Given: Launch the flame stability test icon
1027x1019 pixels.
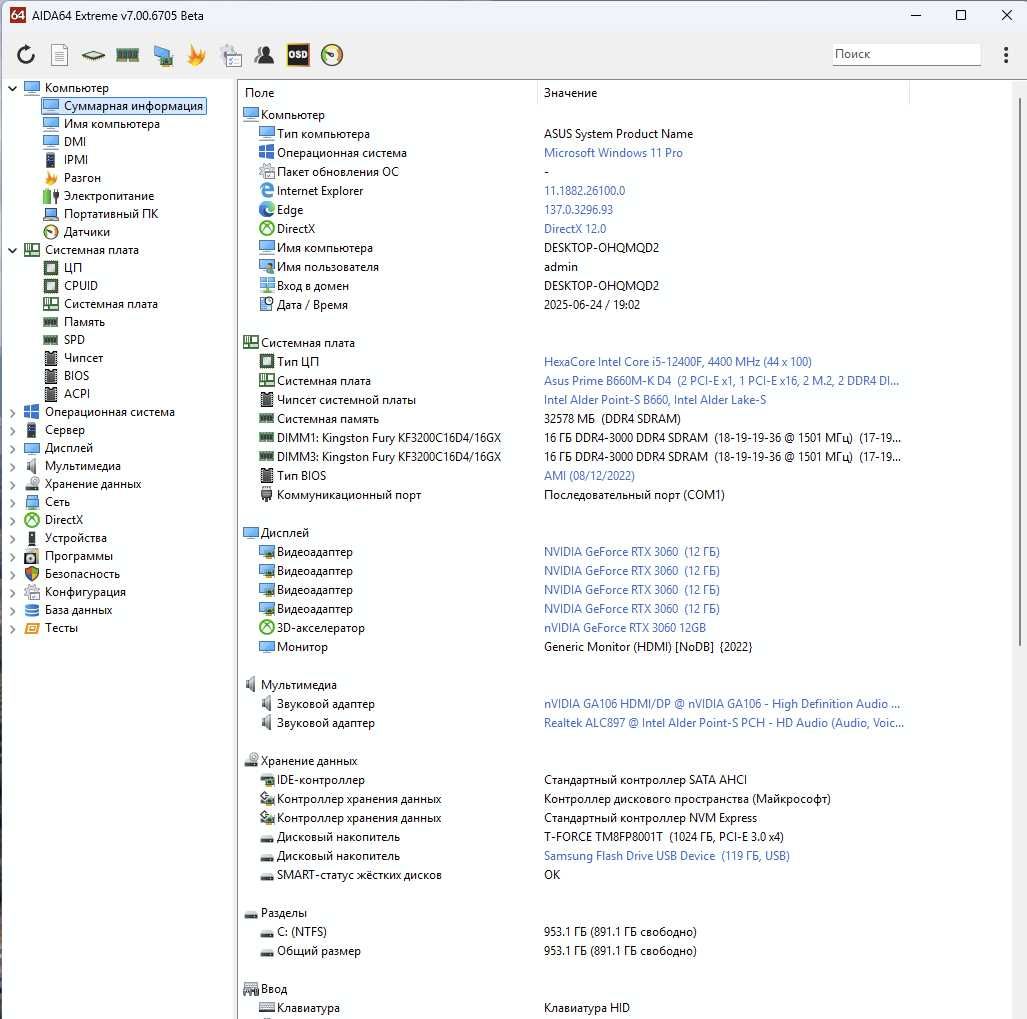Looking at the screenshot, I should pos(196,55).
